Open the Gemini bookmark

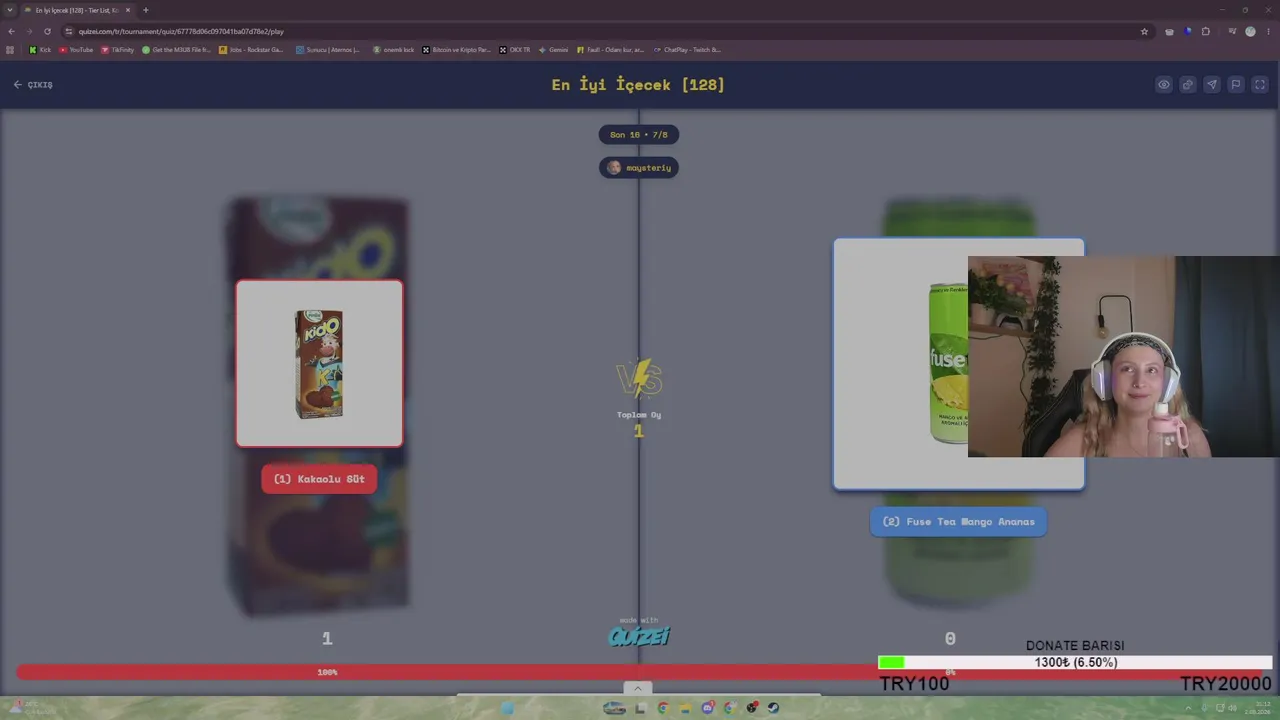pyautogui.click(x=553, y=49)
